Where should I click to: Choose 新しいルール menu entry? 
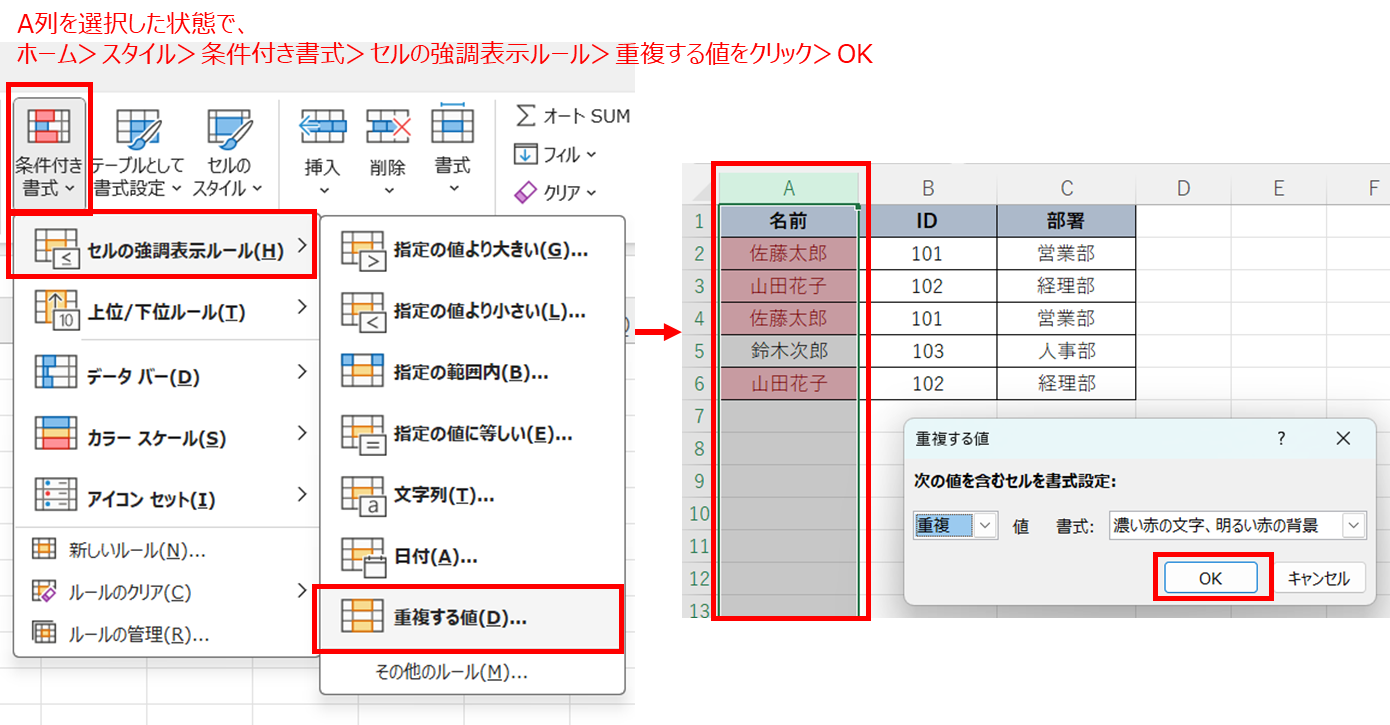(166, 550)
